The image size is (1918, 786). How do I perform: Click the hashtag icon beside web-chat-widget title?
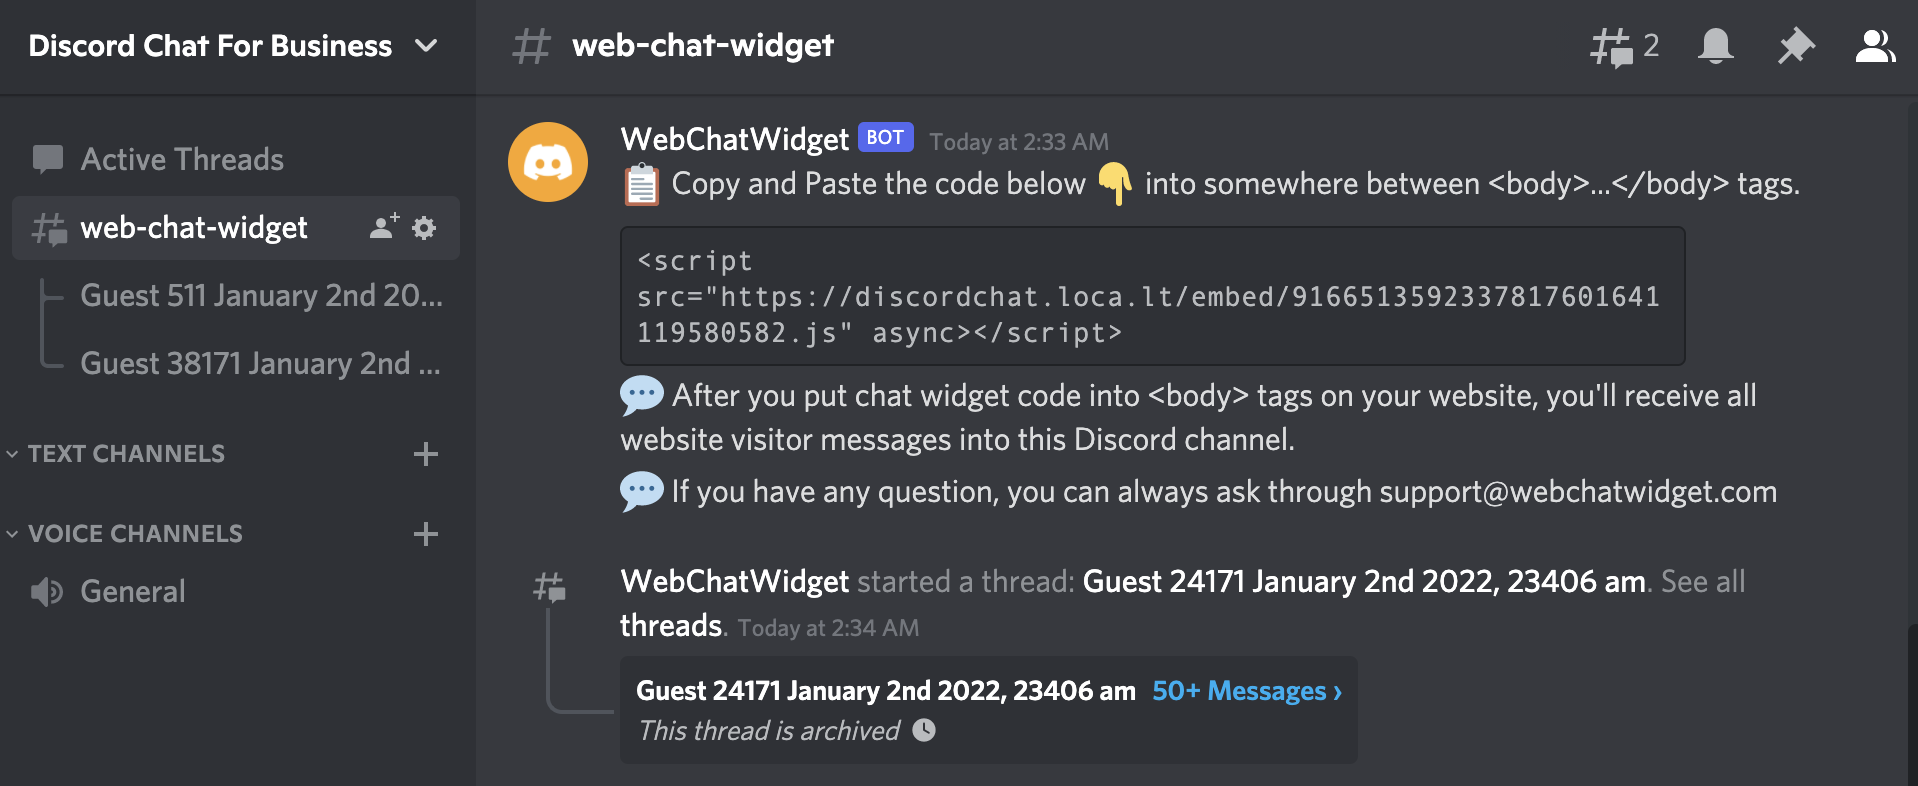pyautogui.click(x=531, y=45)
